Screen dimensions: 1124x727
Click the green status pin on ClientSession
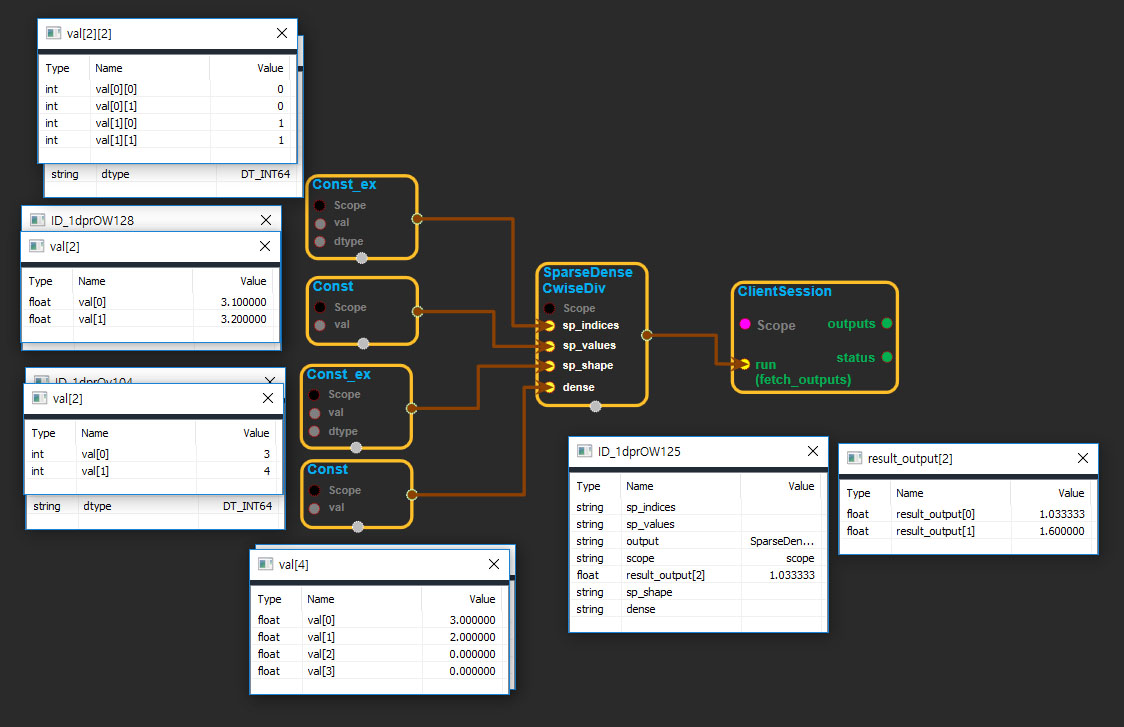[886, 357]
